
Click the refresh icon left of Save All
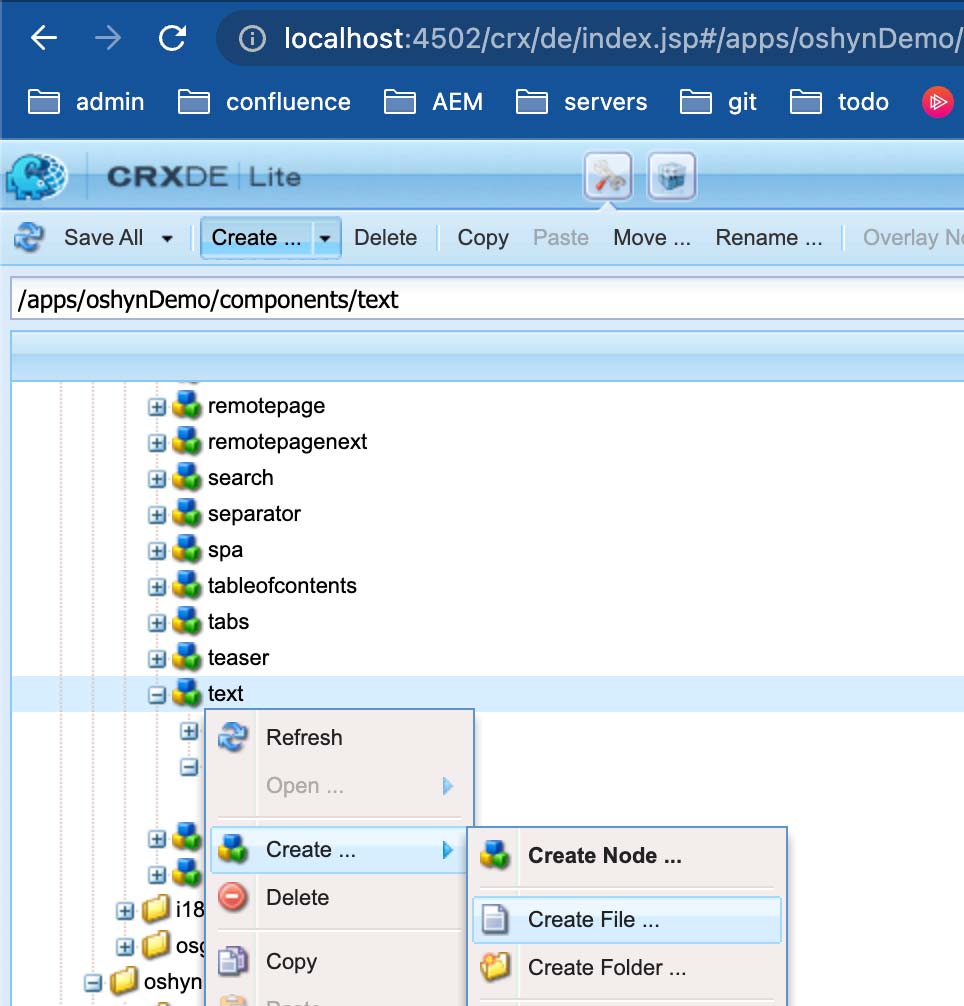click(x=28, y=237)
